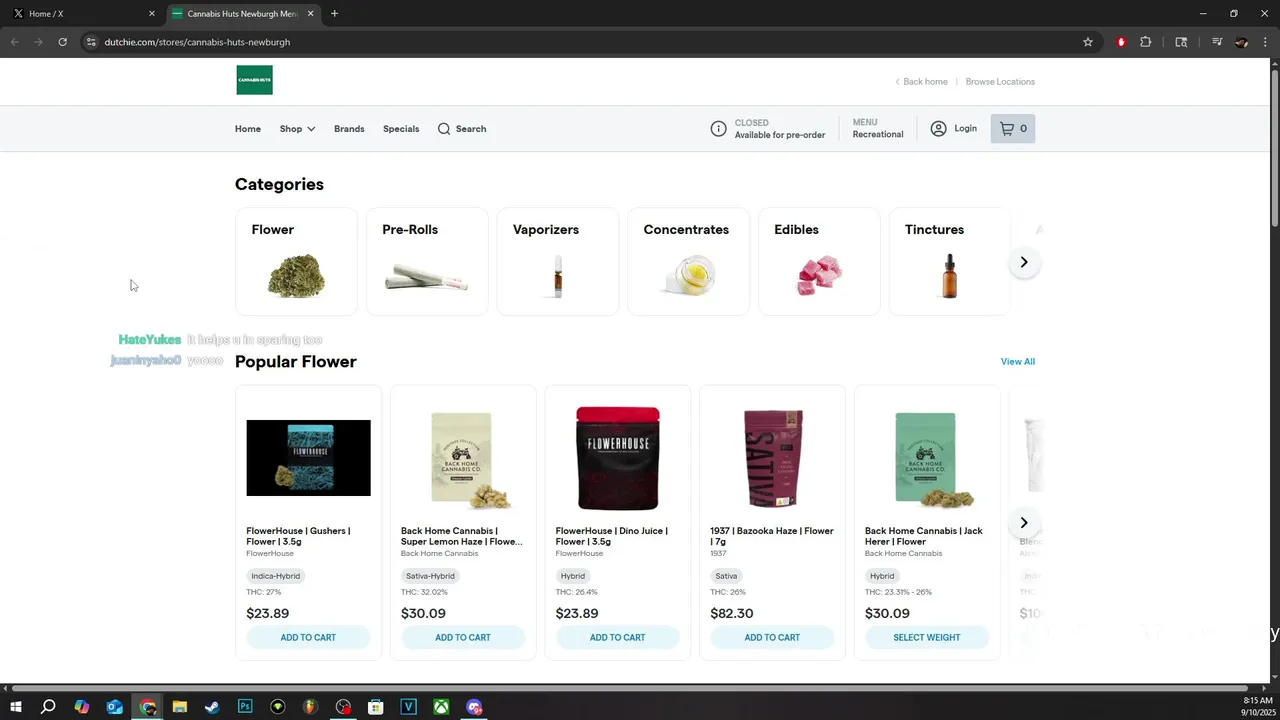This screenshot has height=720, width=1280.
Task: Click the Back home link
Action: point(921,81)
